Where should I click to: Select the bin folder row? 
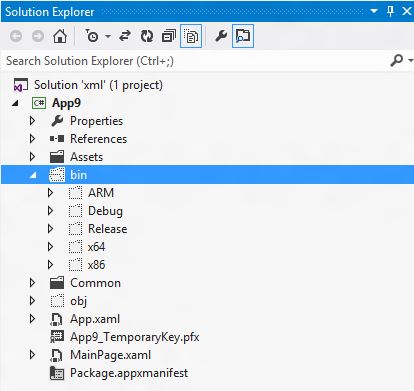pyautogui.click(x=207, y=175)
